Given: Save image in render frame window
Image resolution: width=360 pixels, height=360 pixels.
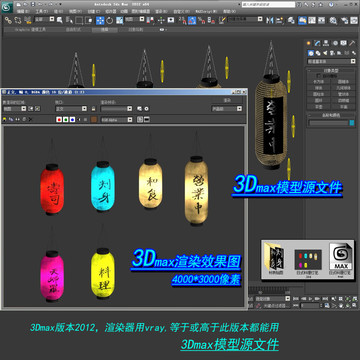Looking at the screenshot, I should [x=5, y=119].
